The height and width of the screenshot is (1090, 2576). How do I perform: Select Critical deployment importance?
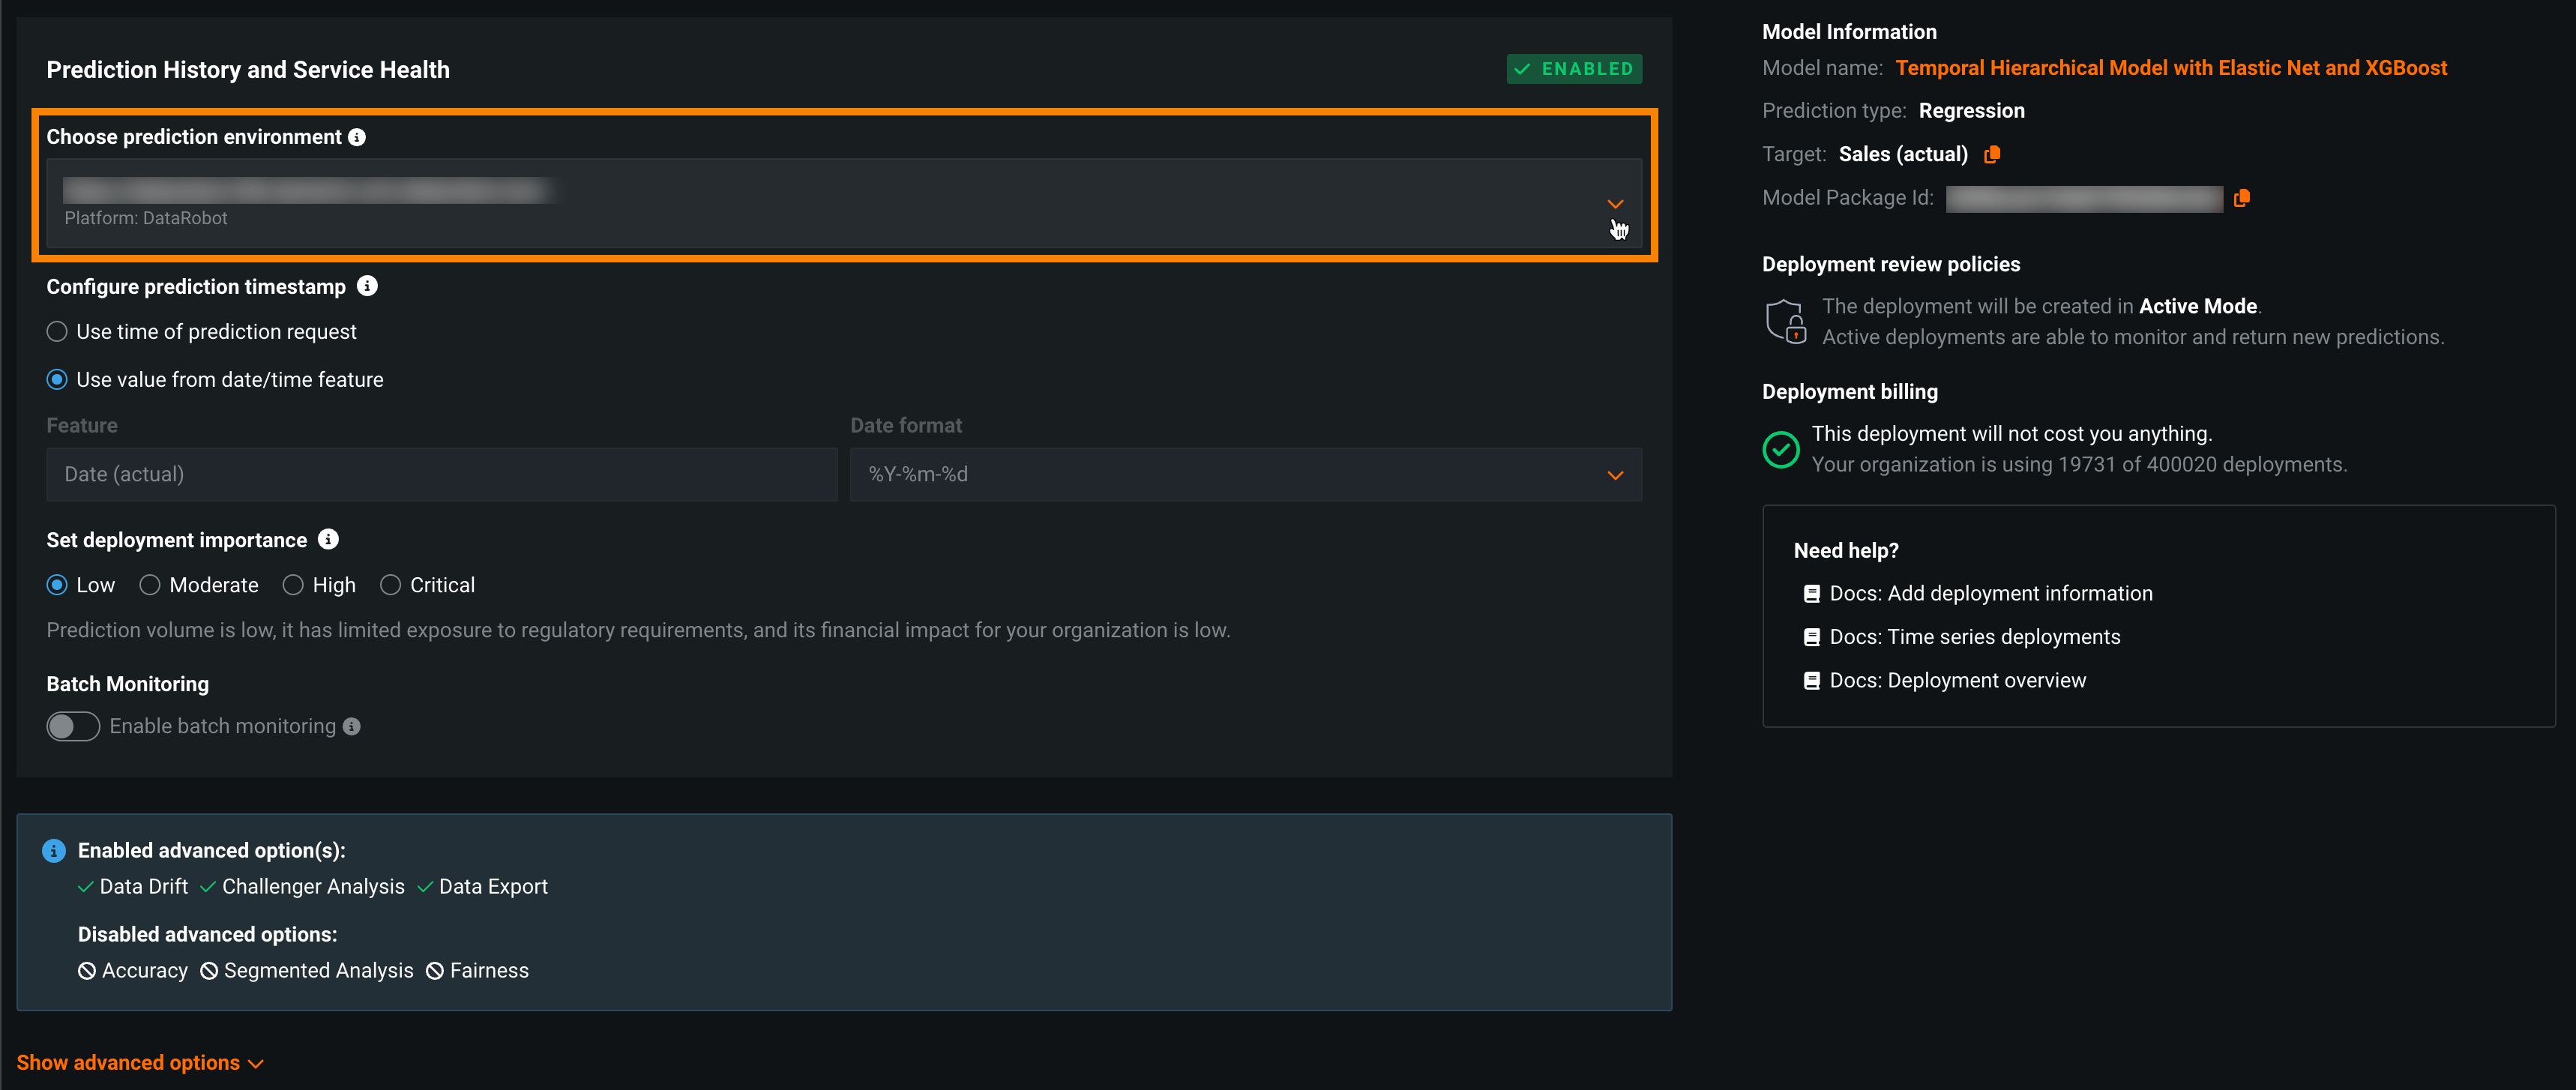[x=390, y=585]
